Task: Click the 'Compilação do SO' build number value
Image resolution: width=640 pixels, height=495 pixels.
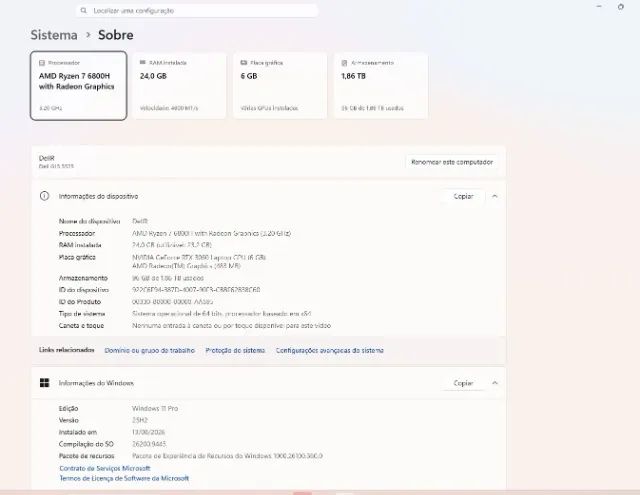Action: click(149, 444)
